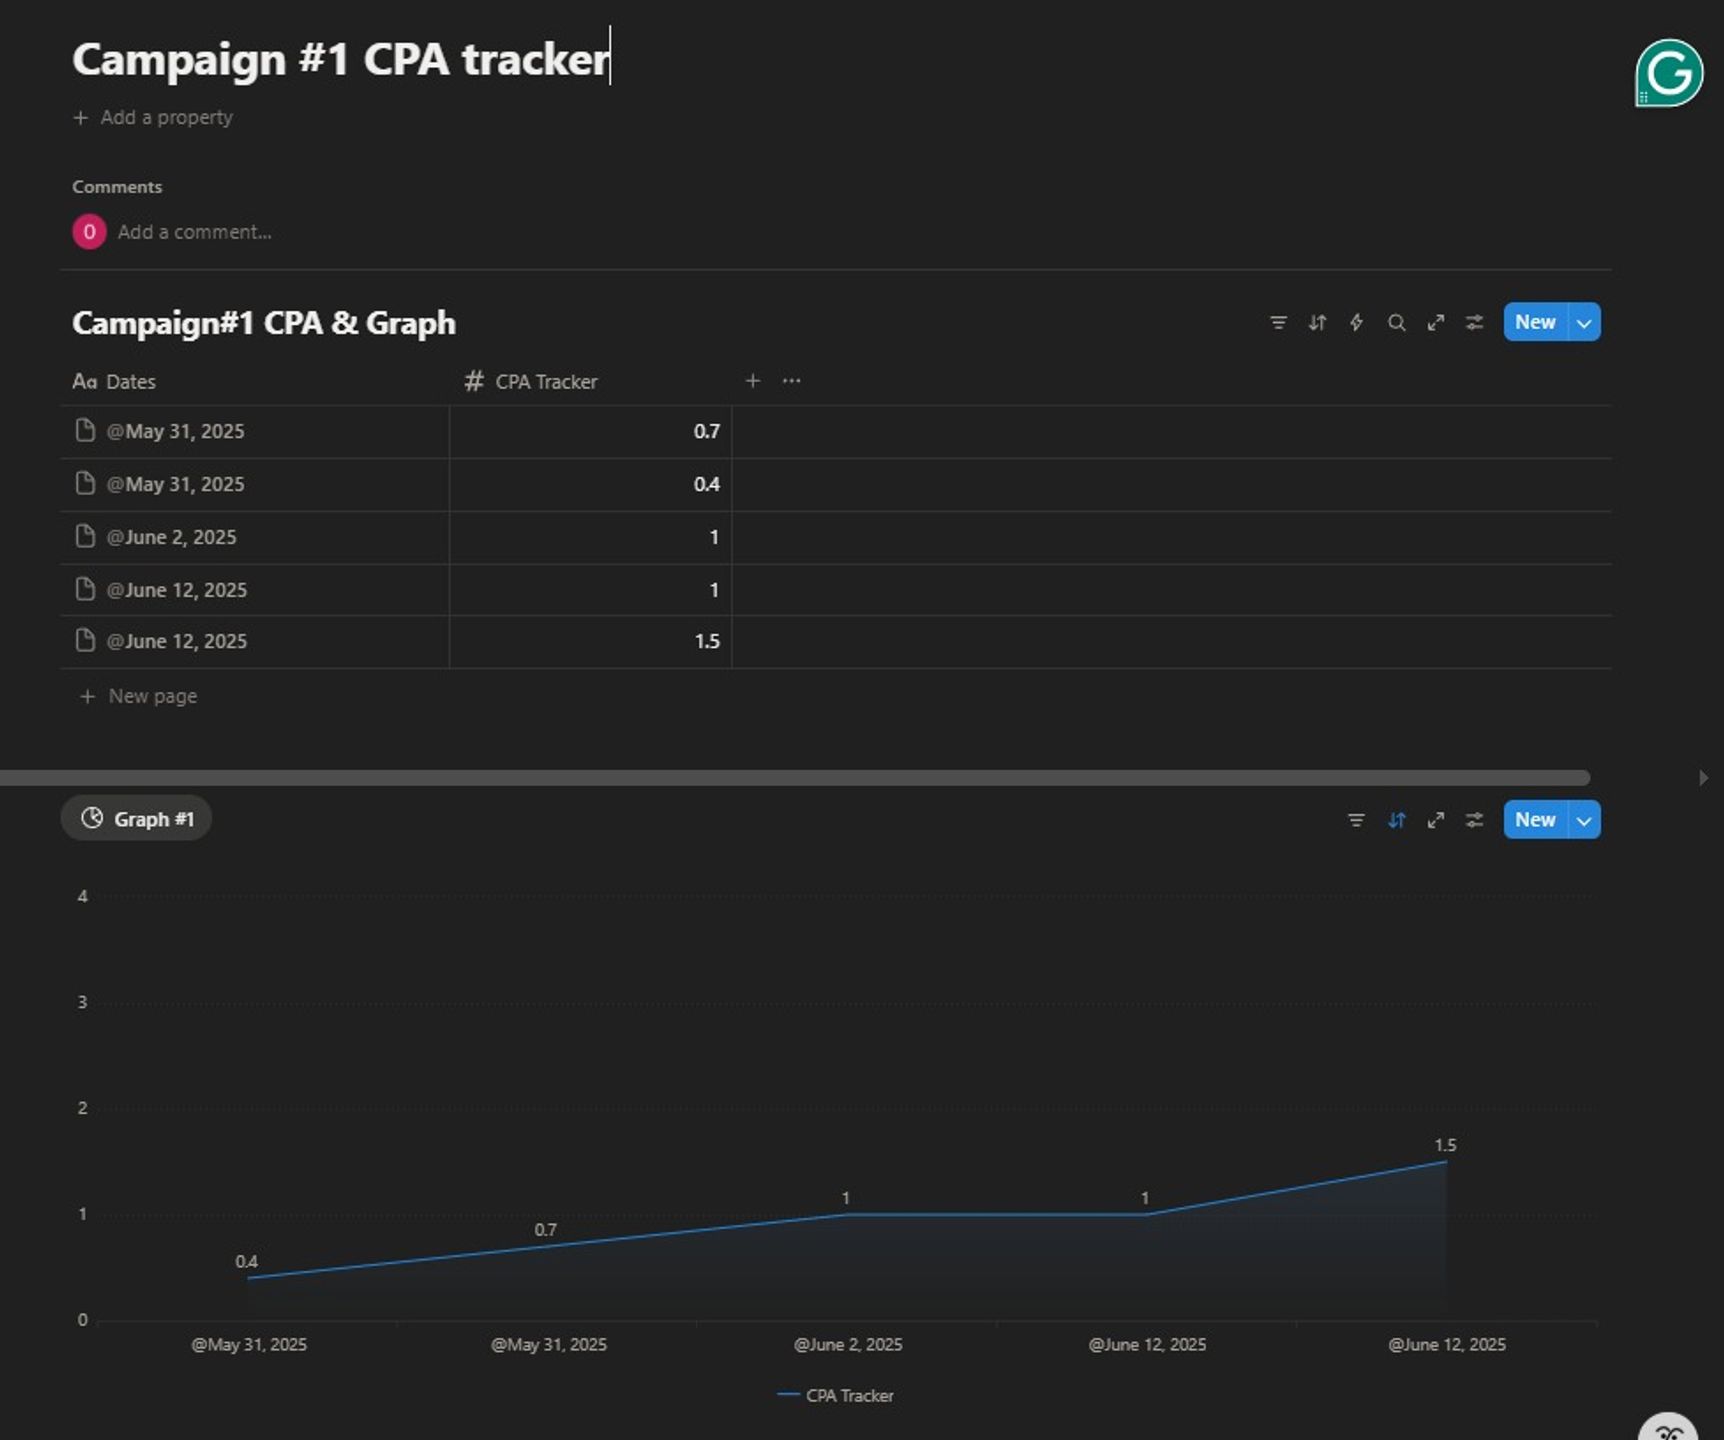Click the Comments section heading
This screenshot has width=1724, height=1440.
point(117,187)
